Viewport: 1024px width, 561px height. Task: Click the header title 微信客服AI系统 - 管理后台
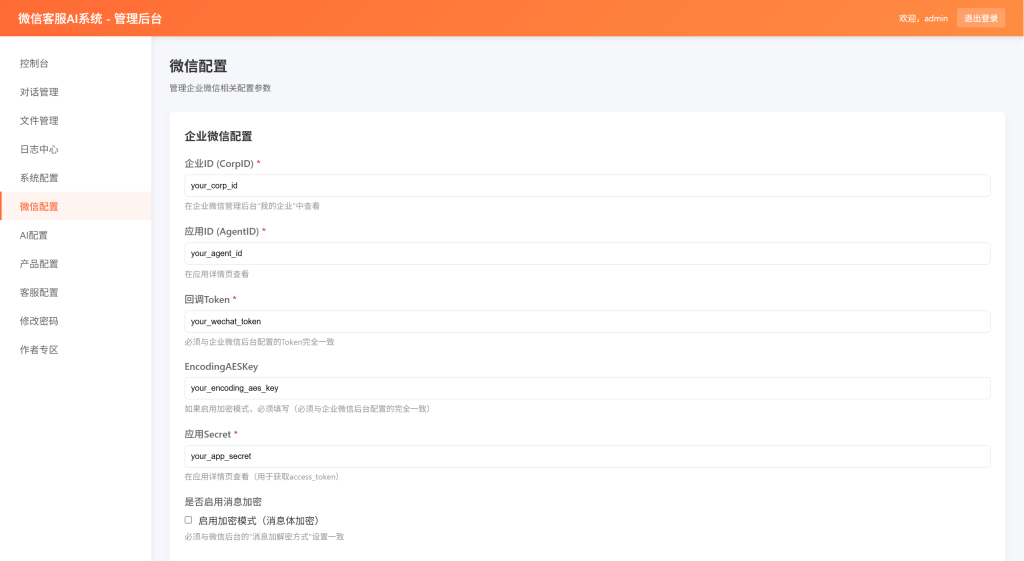90,19
